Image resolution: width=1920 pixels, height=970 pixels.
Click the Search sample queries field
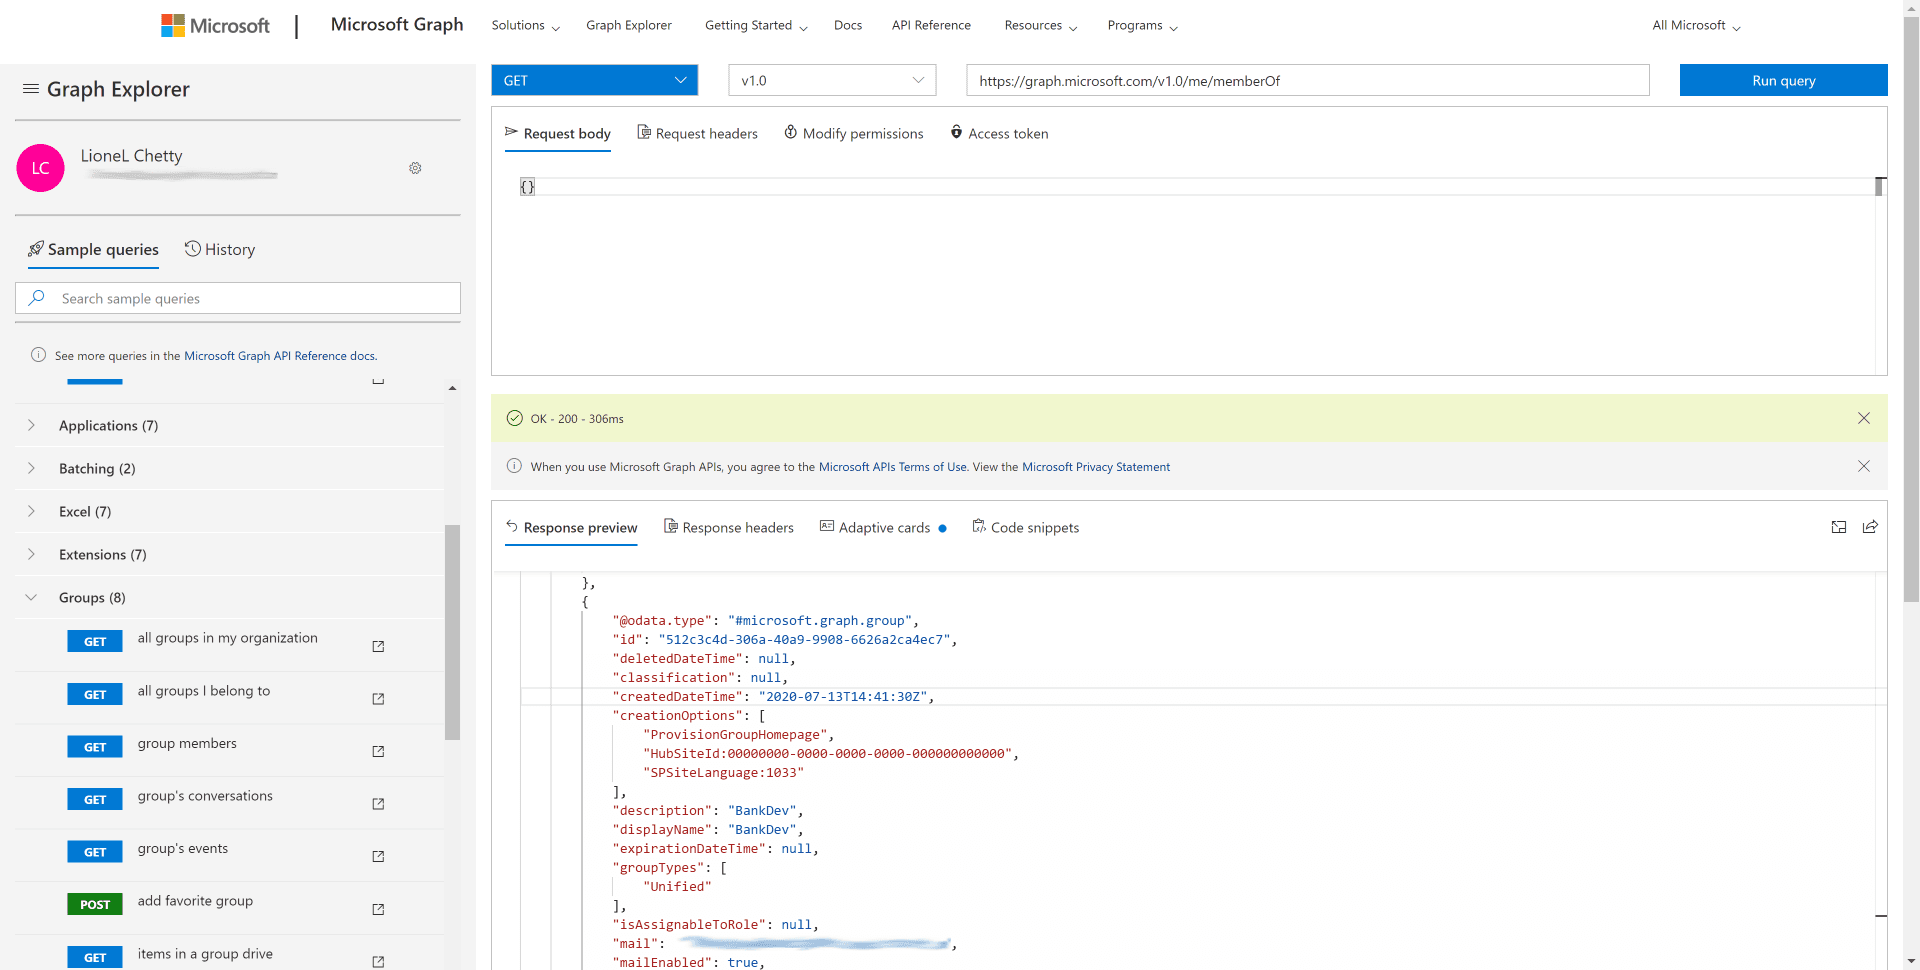click(238, 298)
